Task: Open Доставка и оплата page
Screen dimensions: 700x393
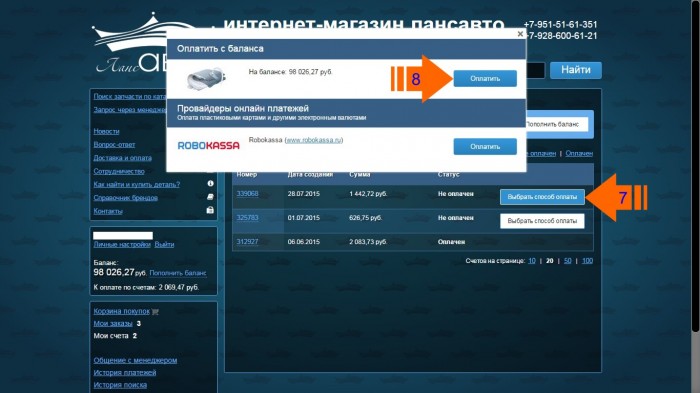Action: click(122, 158)
